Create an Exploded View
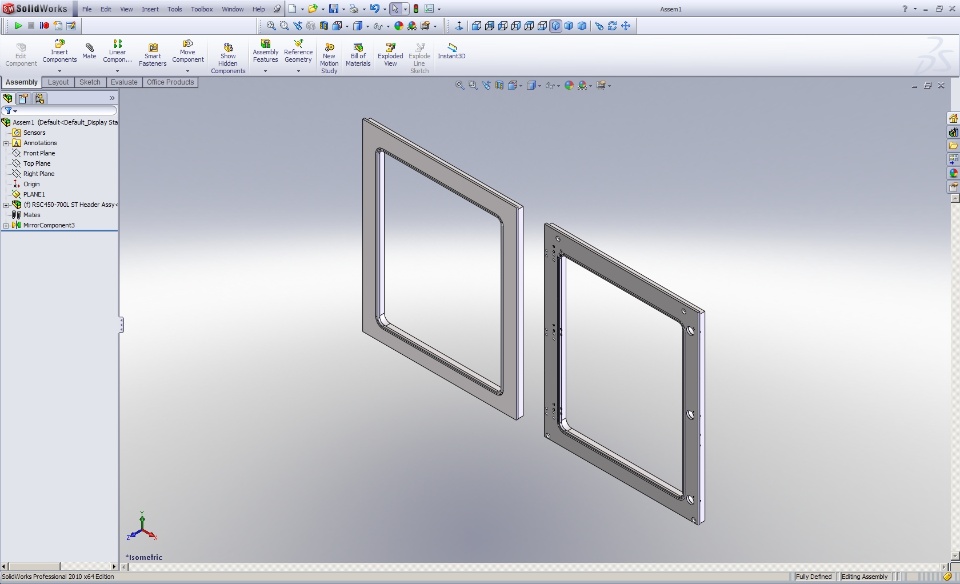Image resolution: width=960 pixels, height=584 pixels. tap(390, 55)
